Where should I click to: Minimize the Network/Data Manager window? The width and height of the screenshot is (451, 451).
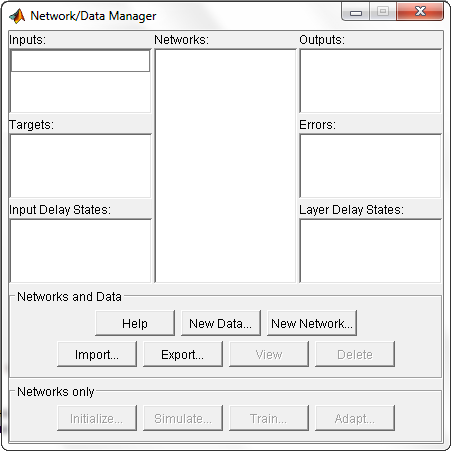[x=356, y=12]
